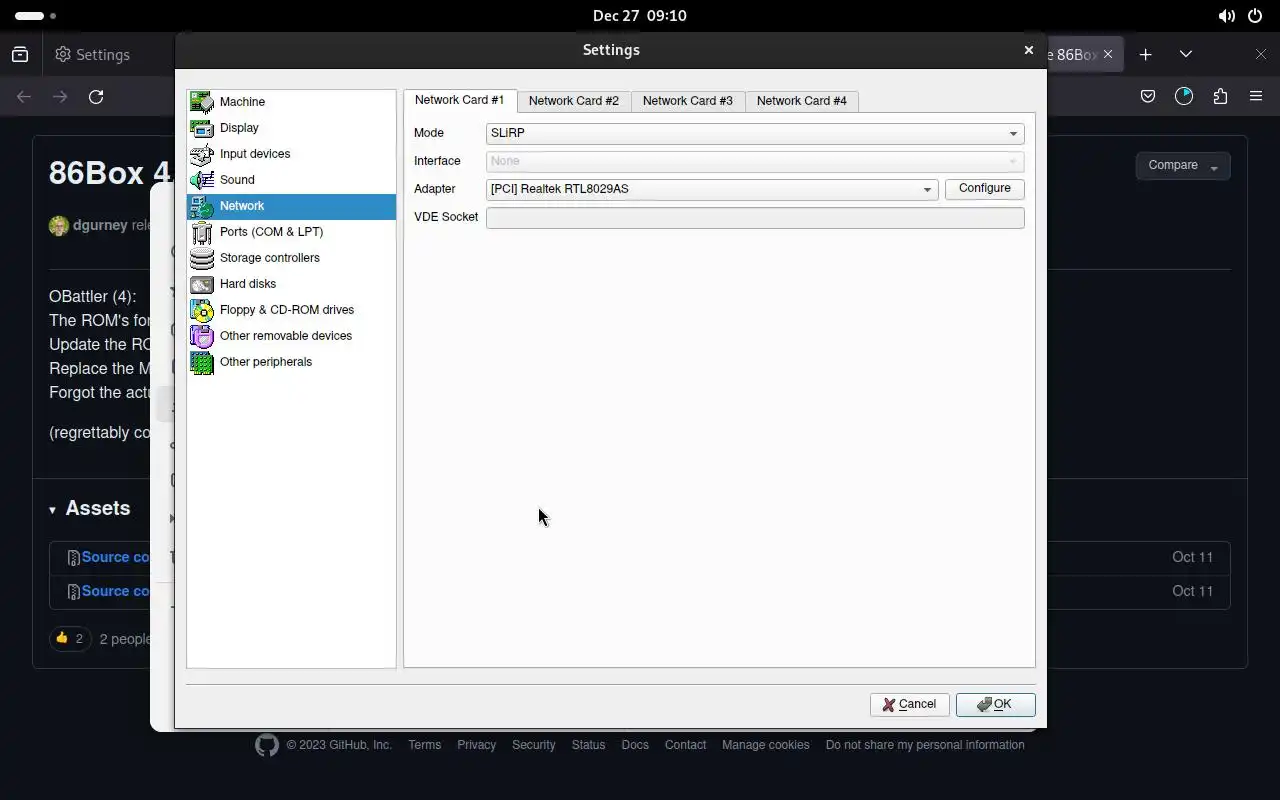
Task: Open GitHub Security footer link
Action: (533, 745)
